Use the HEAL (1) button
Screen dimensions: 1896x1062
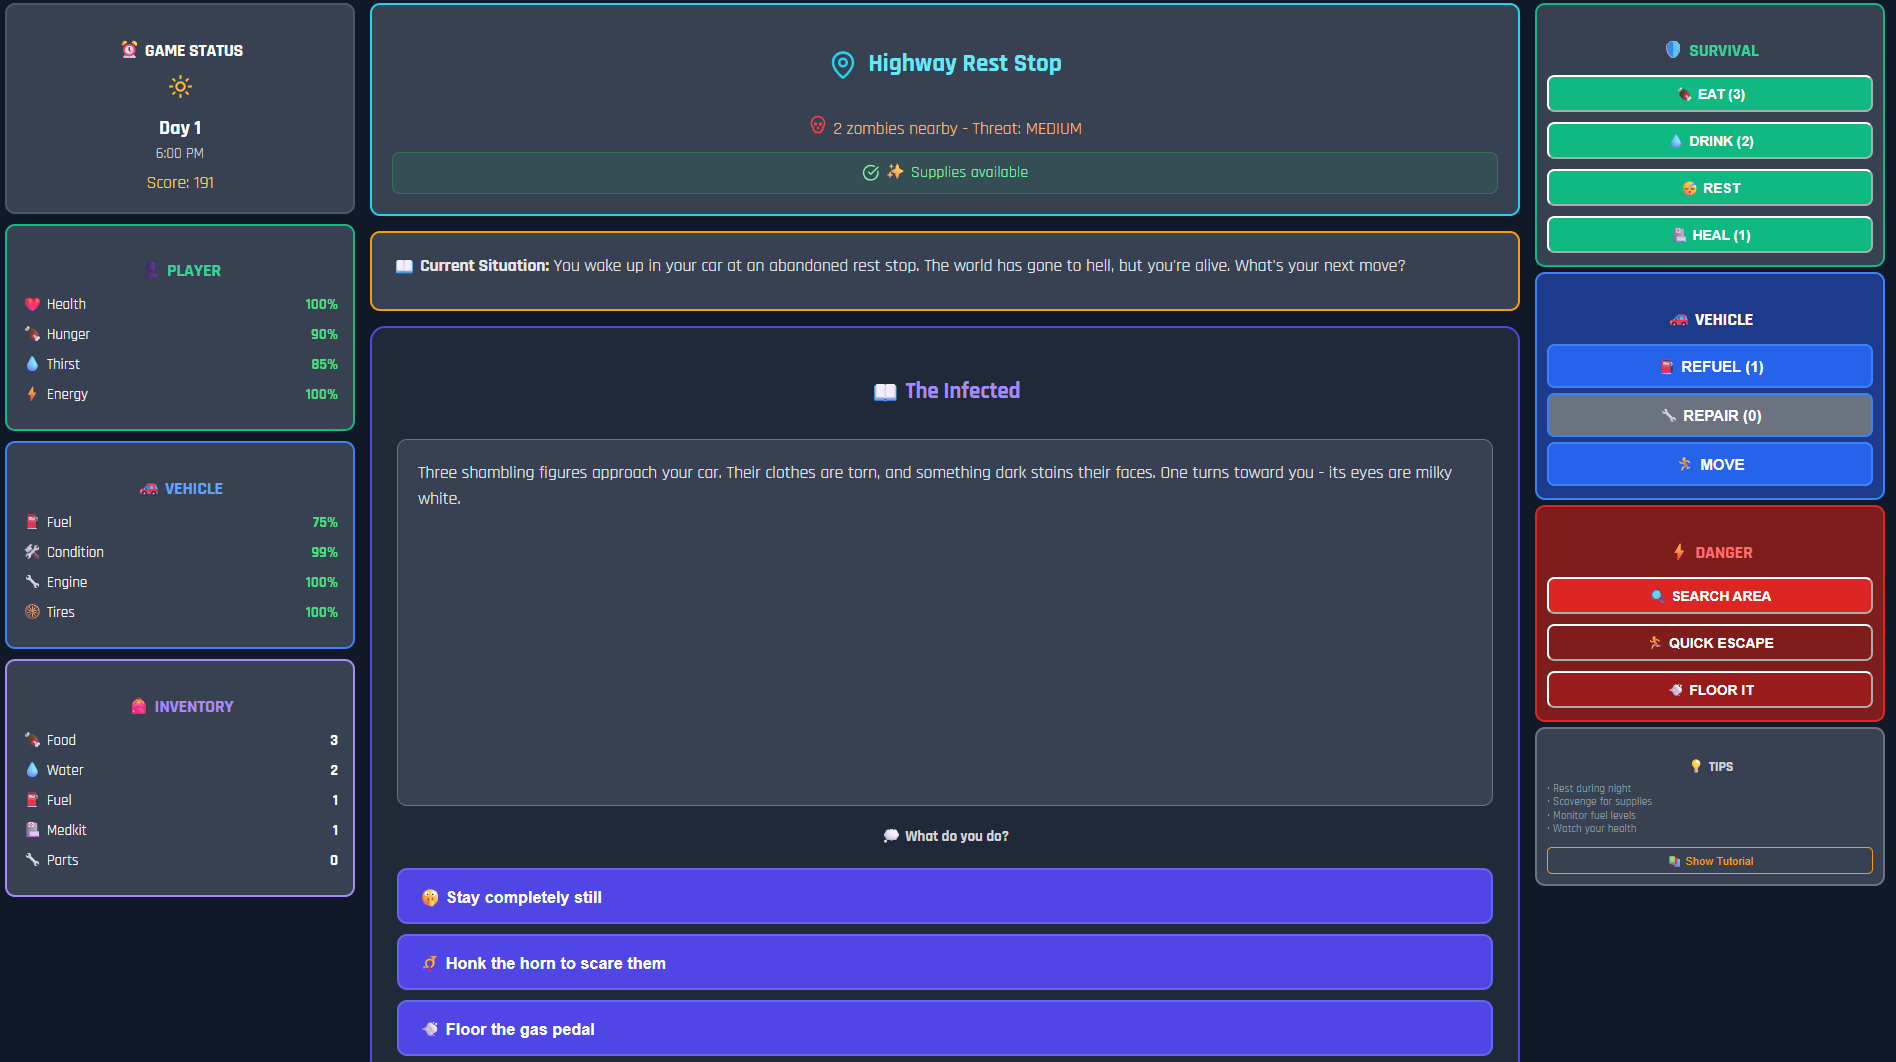pos(1709,235)
